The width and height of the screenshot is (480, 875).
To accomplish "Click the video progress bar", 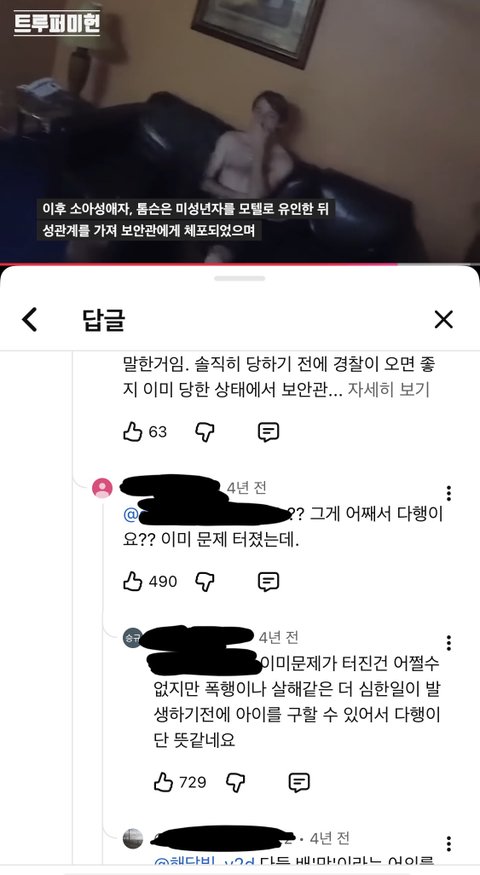I will click(240, 264).
